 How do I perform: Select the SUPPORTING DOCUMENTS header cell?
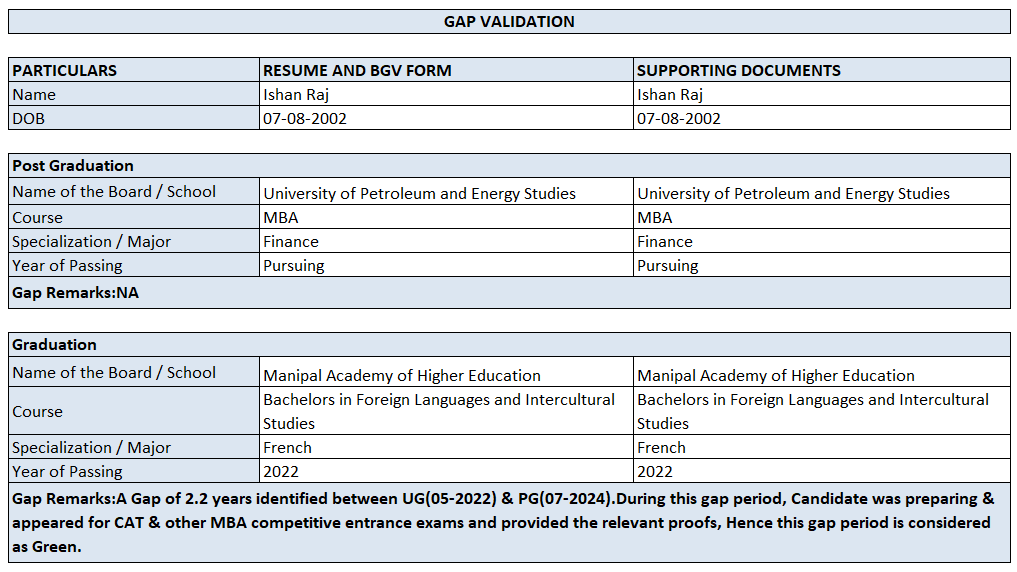point(822,70)
